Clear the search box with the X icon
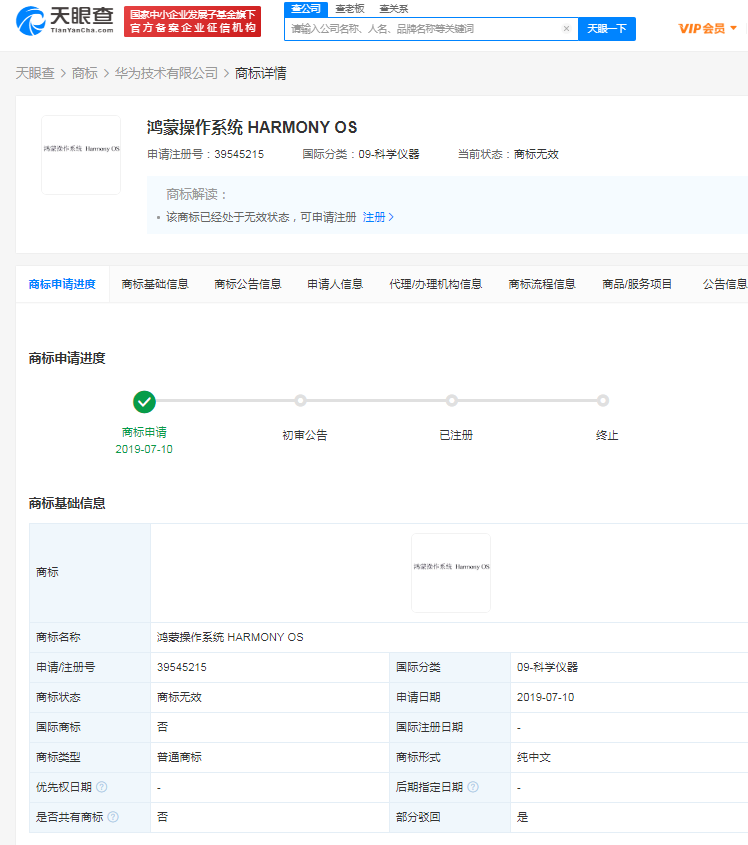748x845 pixels. (x=566, y=29)
